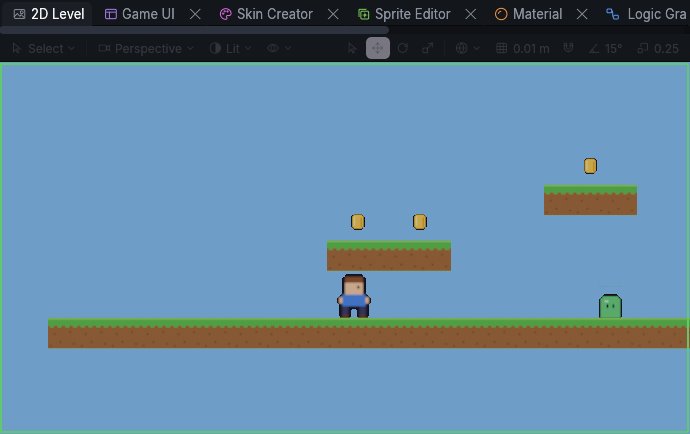Select the pointer cursor tool

352,48
